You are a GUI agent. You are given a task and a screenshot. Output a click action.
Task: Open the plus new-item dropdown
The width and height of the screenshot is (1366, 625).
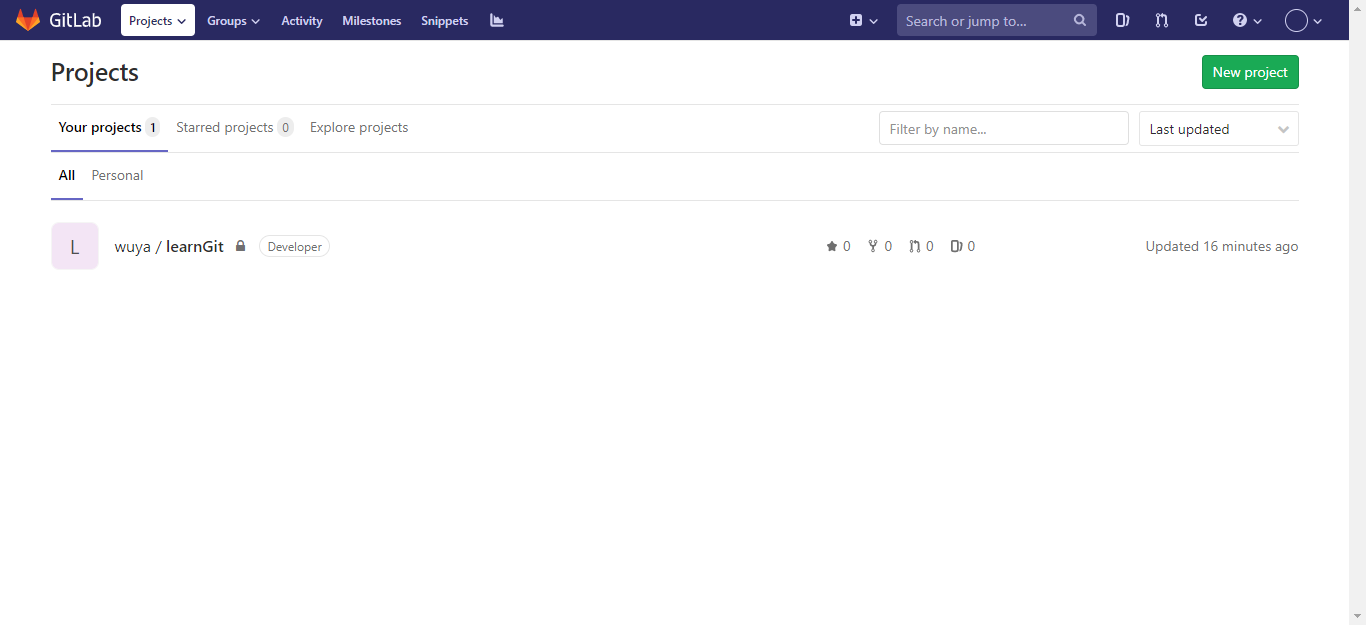click(863, 20)
